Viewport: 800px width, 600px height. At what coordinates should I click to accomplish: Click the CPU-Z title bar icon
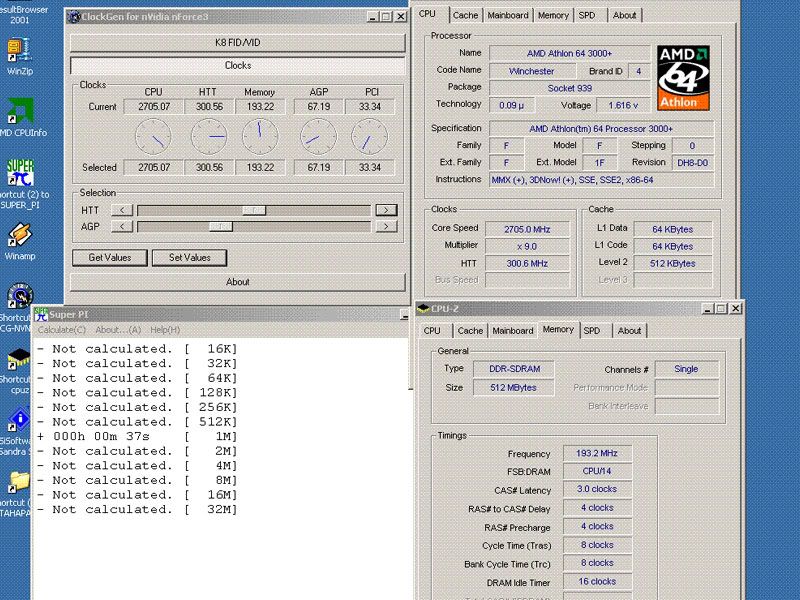(423, 308)
